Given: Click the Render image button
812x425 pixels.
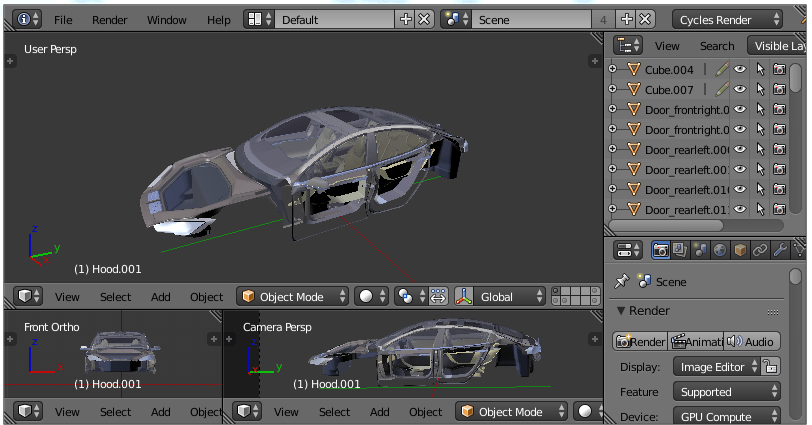Looking at the screenshot, I should point(641,342).
